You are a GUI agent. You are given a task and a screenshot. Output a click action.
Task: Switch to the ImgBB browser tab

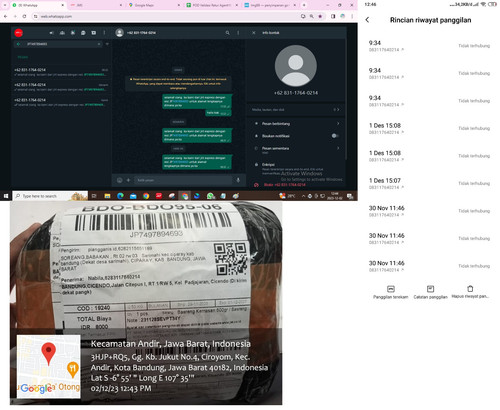pos(270,5)
